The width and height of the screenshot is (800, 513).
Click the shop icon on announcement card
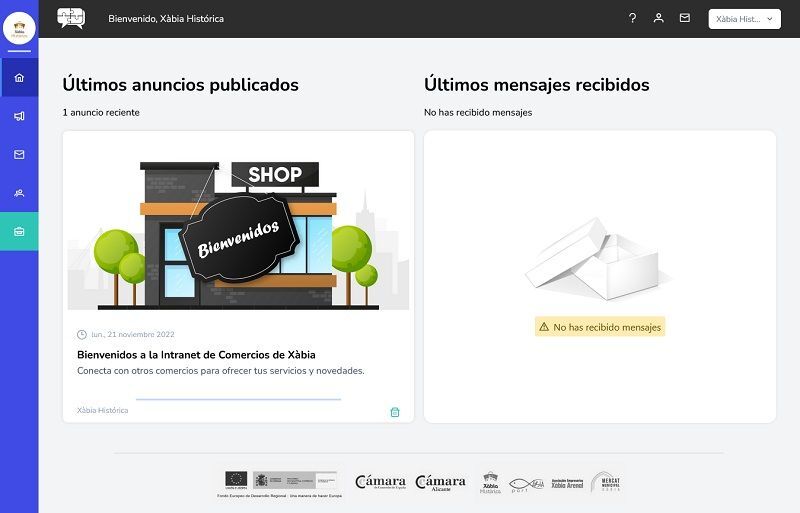pos(395,412)
